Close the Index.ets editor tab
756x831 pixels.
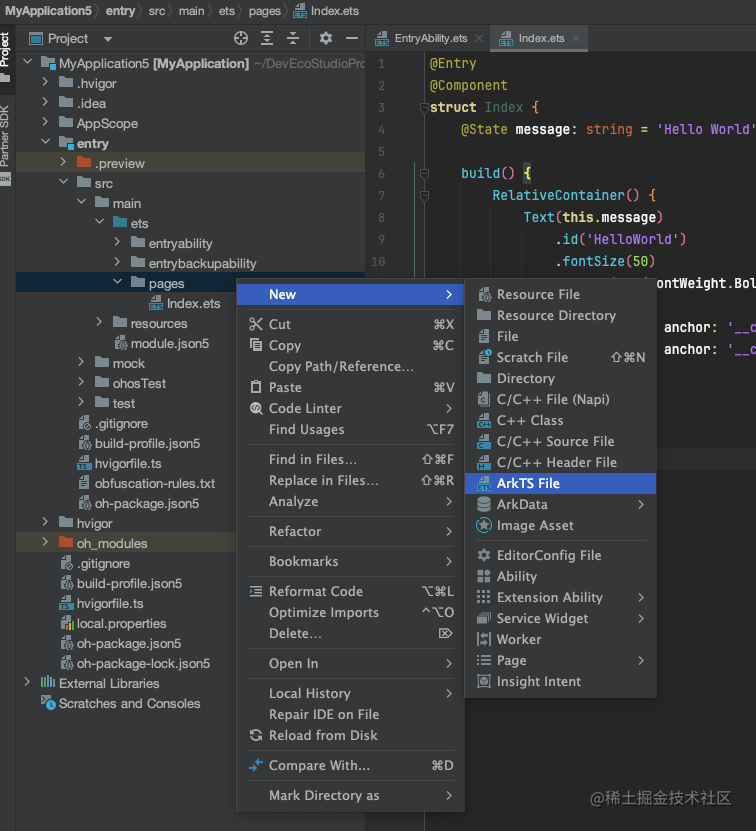click(576, 38)
